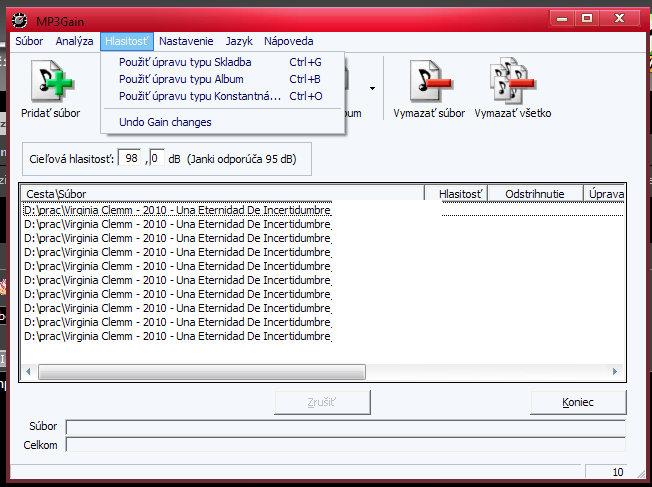Choose Použiť úpravu typu Album
Viewport: 652px width, 487px height.
coord(222,79)
